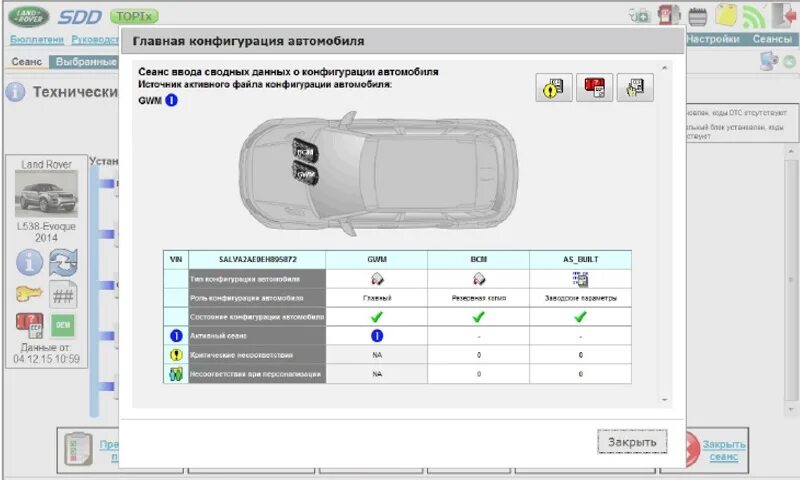
Task: Click the GWM column header
Action: pyautogui.click(x=377, y=260)
